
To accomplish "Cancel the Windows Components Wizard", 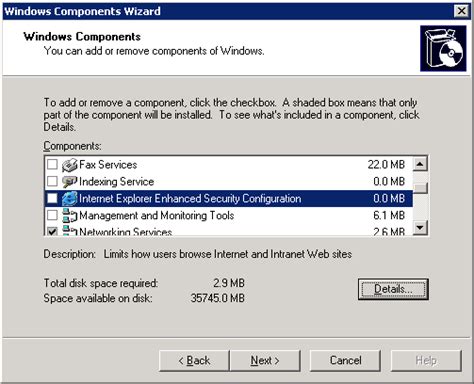I will point(345,361).
